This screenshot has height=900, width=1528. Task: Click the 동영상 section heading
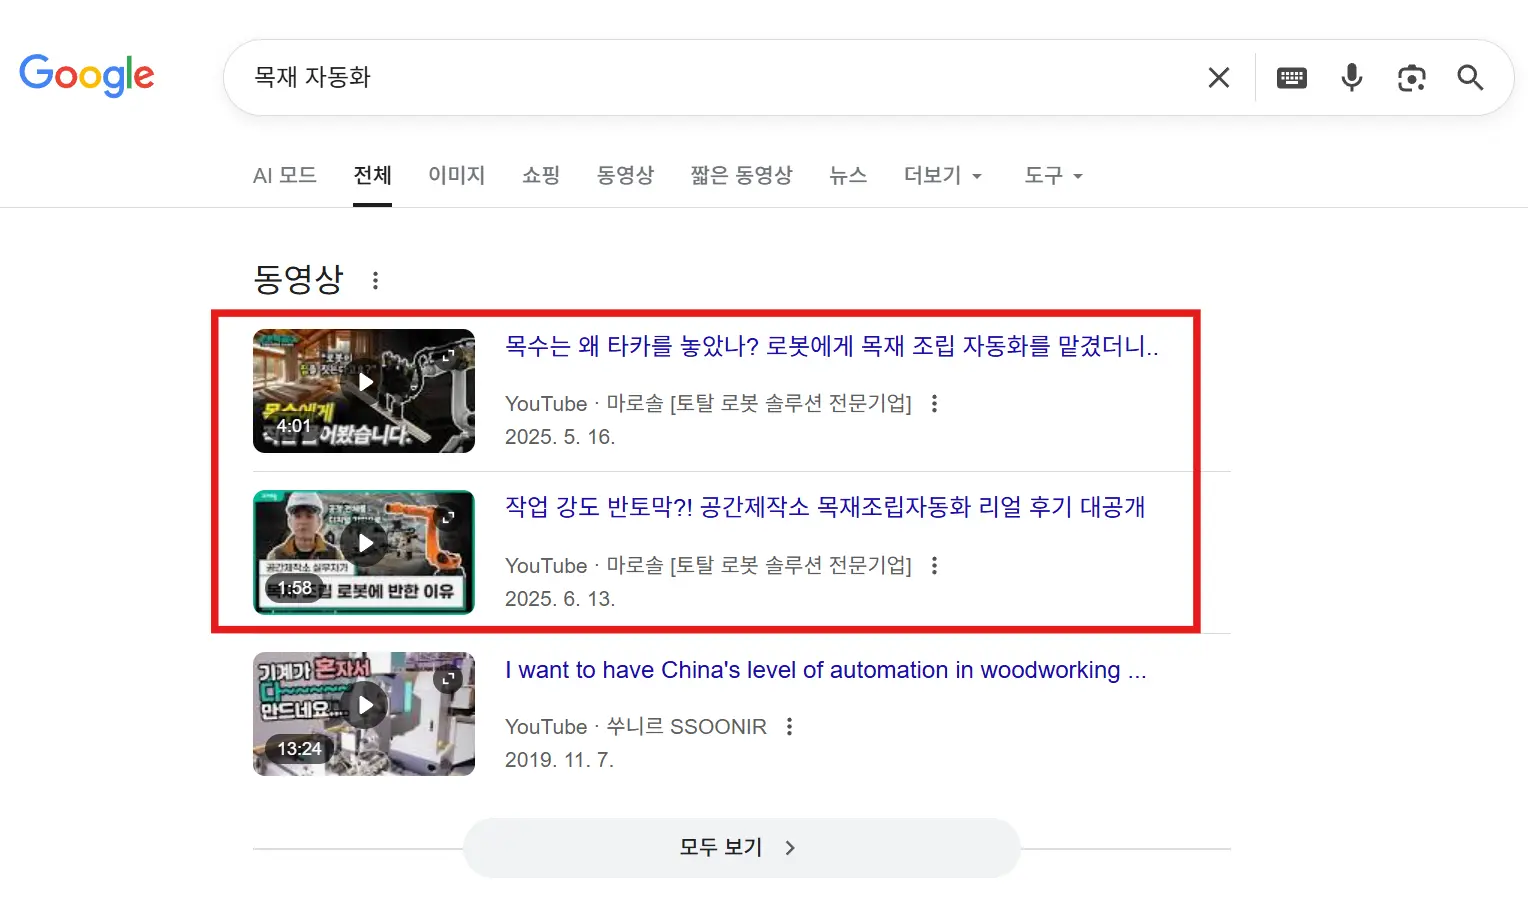click(299, 279)
